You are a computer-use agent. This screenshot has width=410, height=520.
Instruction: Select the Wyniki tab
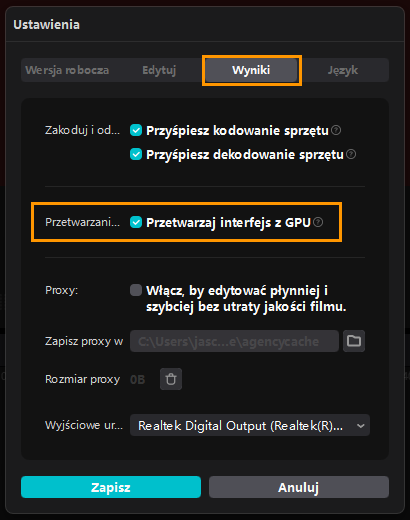(x=251, y=70)
